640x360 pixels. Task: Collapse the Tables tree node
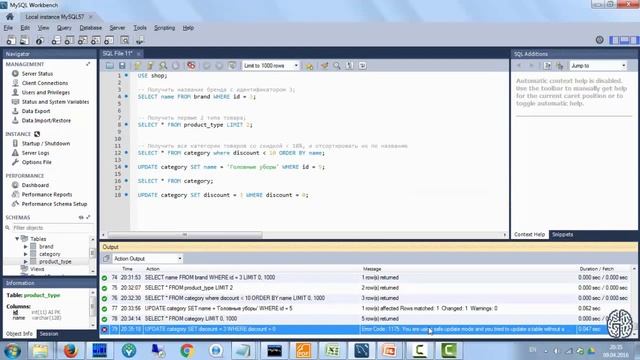pyautogui.click(x=17, y=238)
